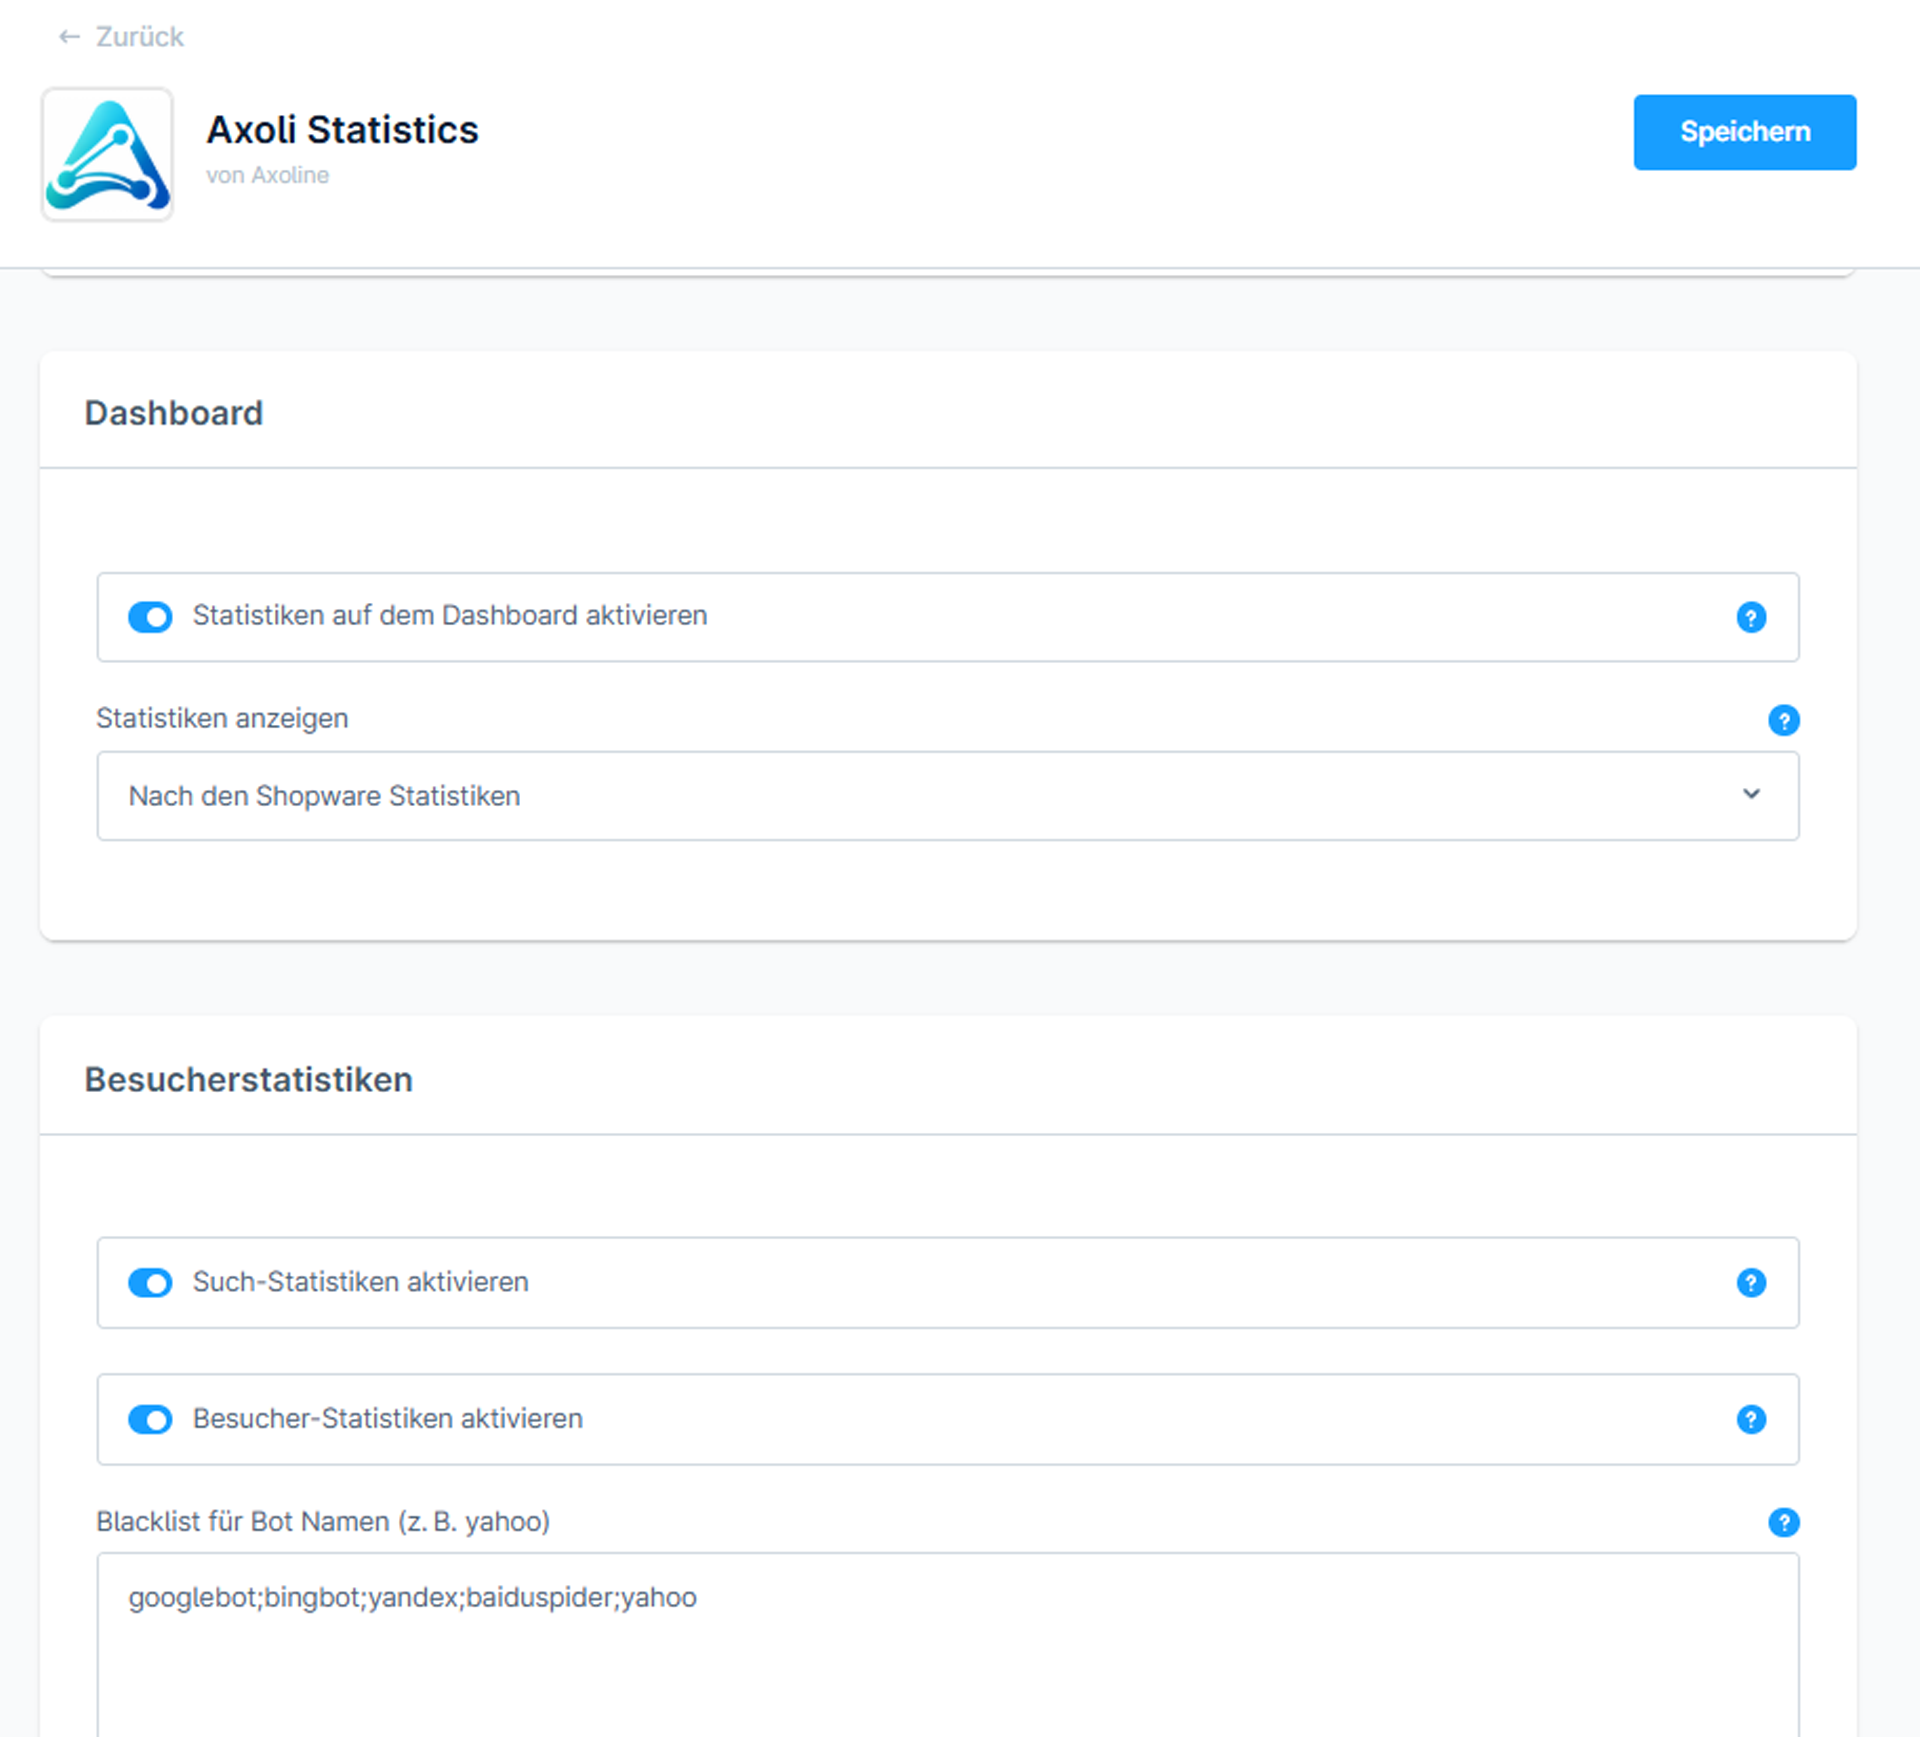Click help icon for Besucher-Statistiken aktivieren
Screen dimensions: 1920x1737
coord(1750,1419)
